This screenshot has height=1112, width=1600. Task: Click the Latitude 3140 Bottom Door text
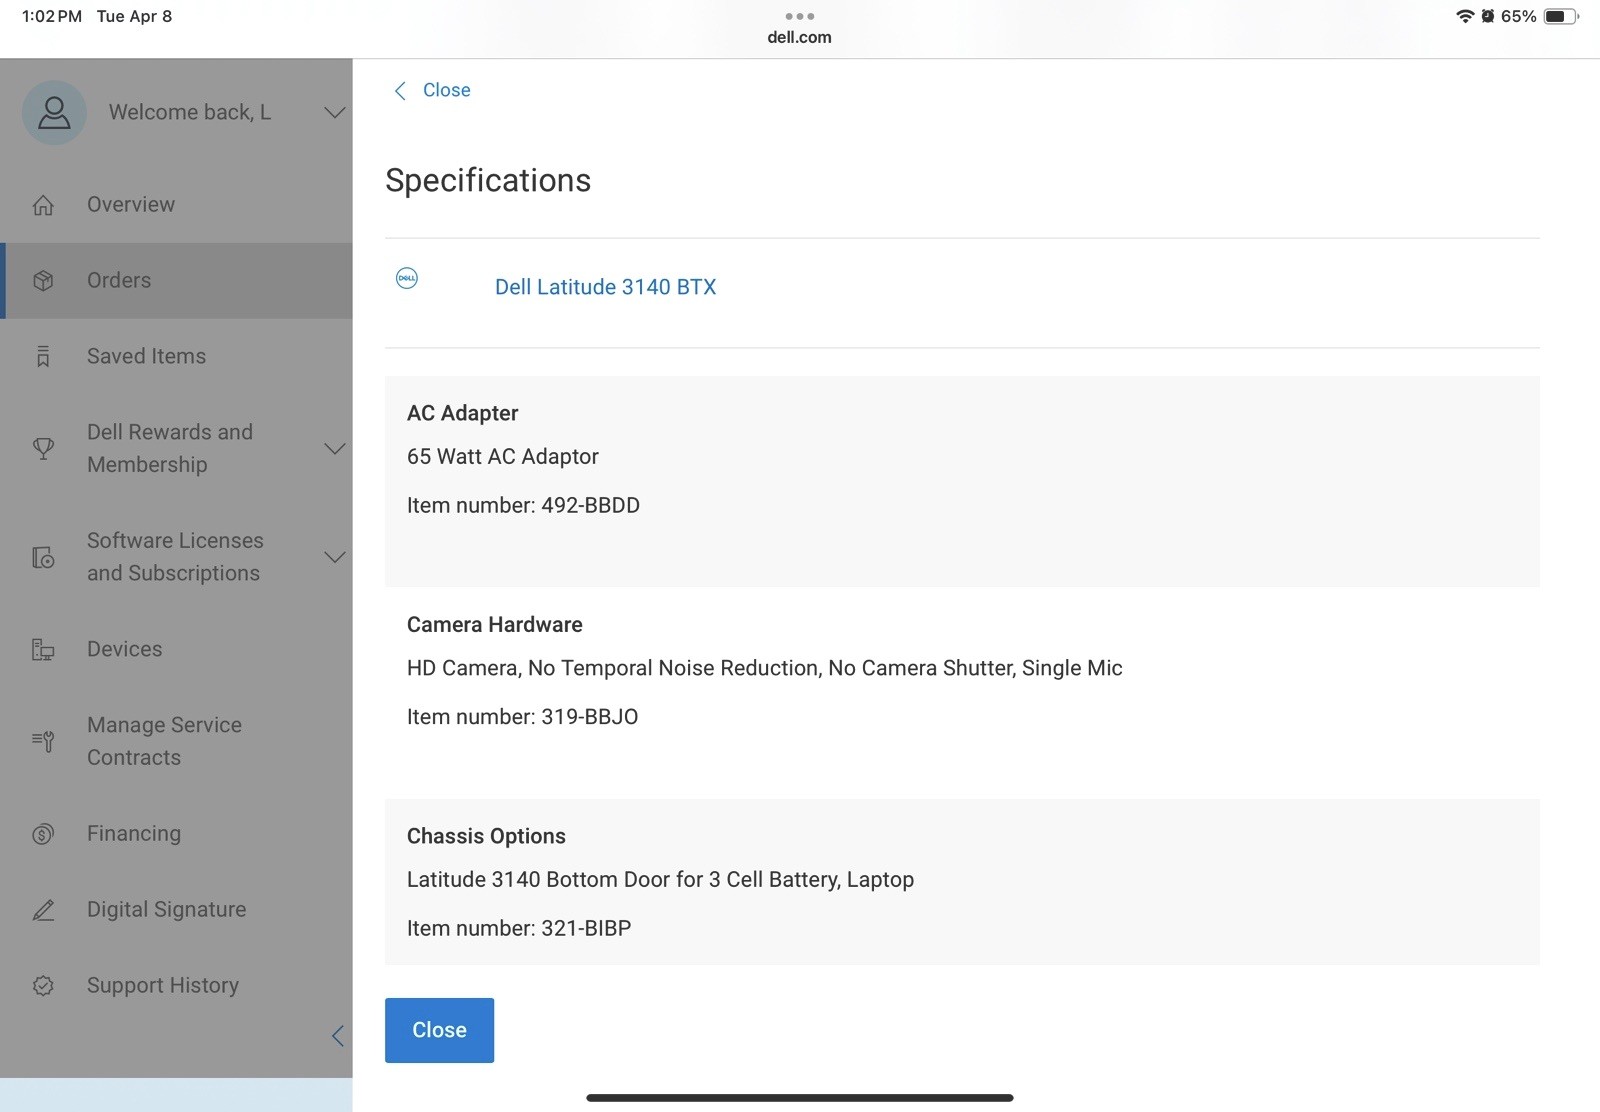click(660, 880)
